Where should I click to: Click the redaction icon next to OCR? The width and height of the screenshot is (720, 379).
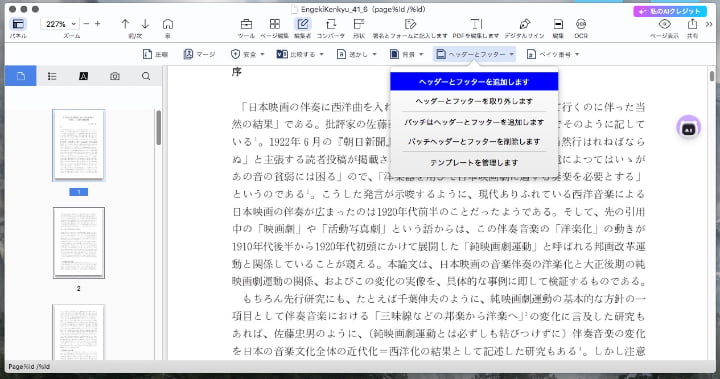tap(558, 24)
